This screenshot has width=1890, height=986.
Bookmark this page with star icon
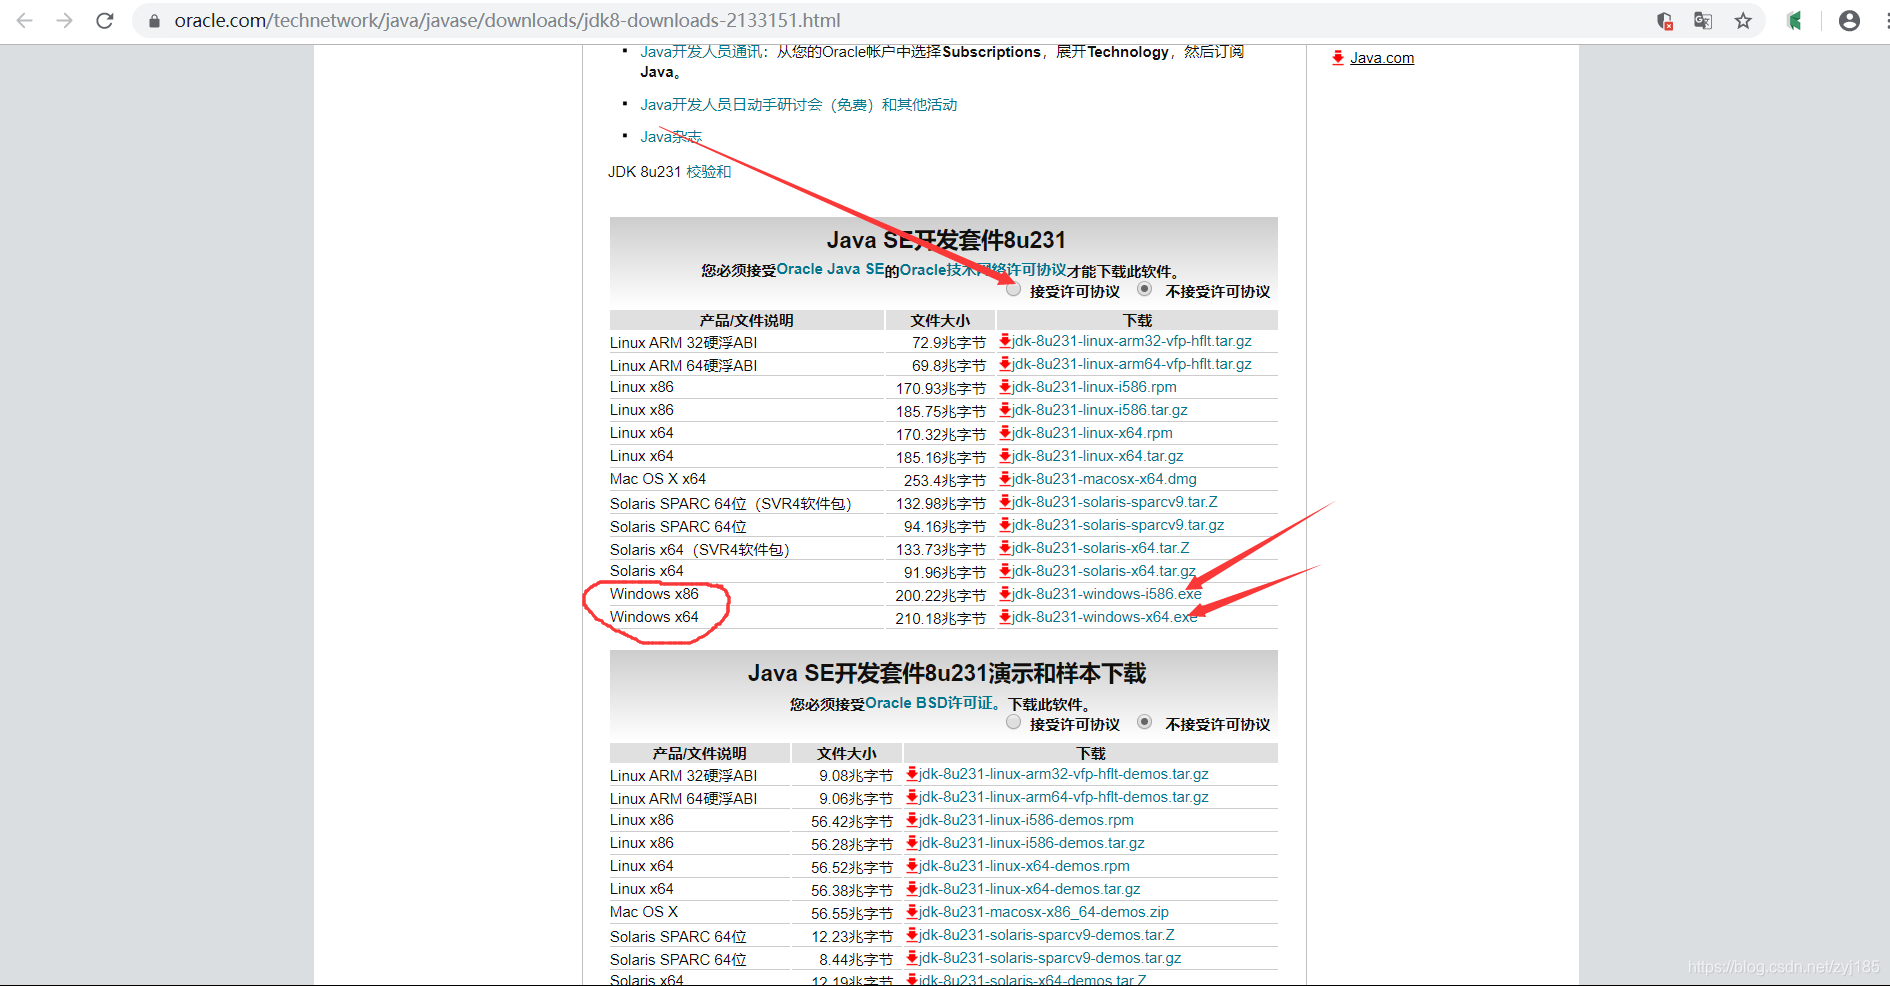coord(1743,20)
